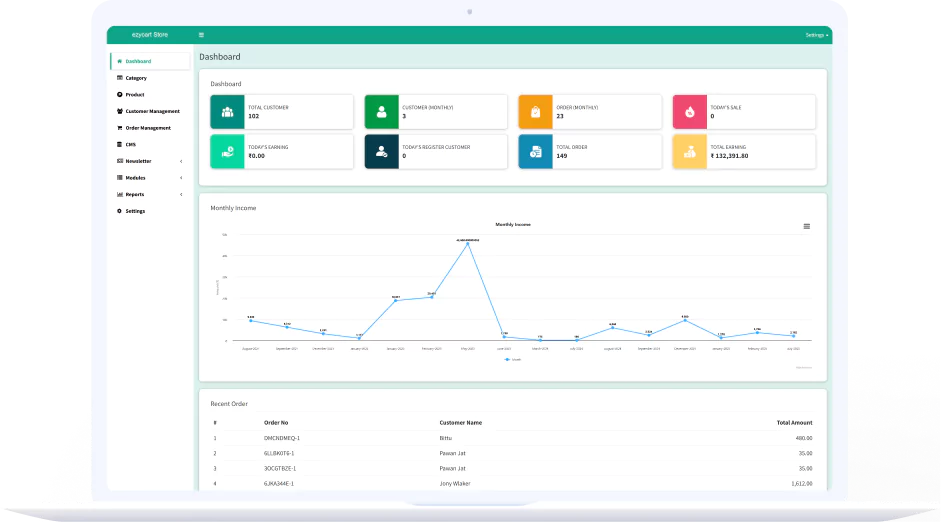Select customer name Jony Wlaker row
941x522 pixels.
click(455, 484)
